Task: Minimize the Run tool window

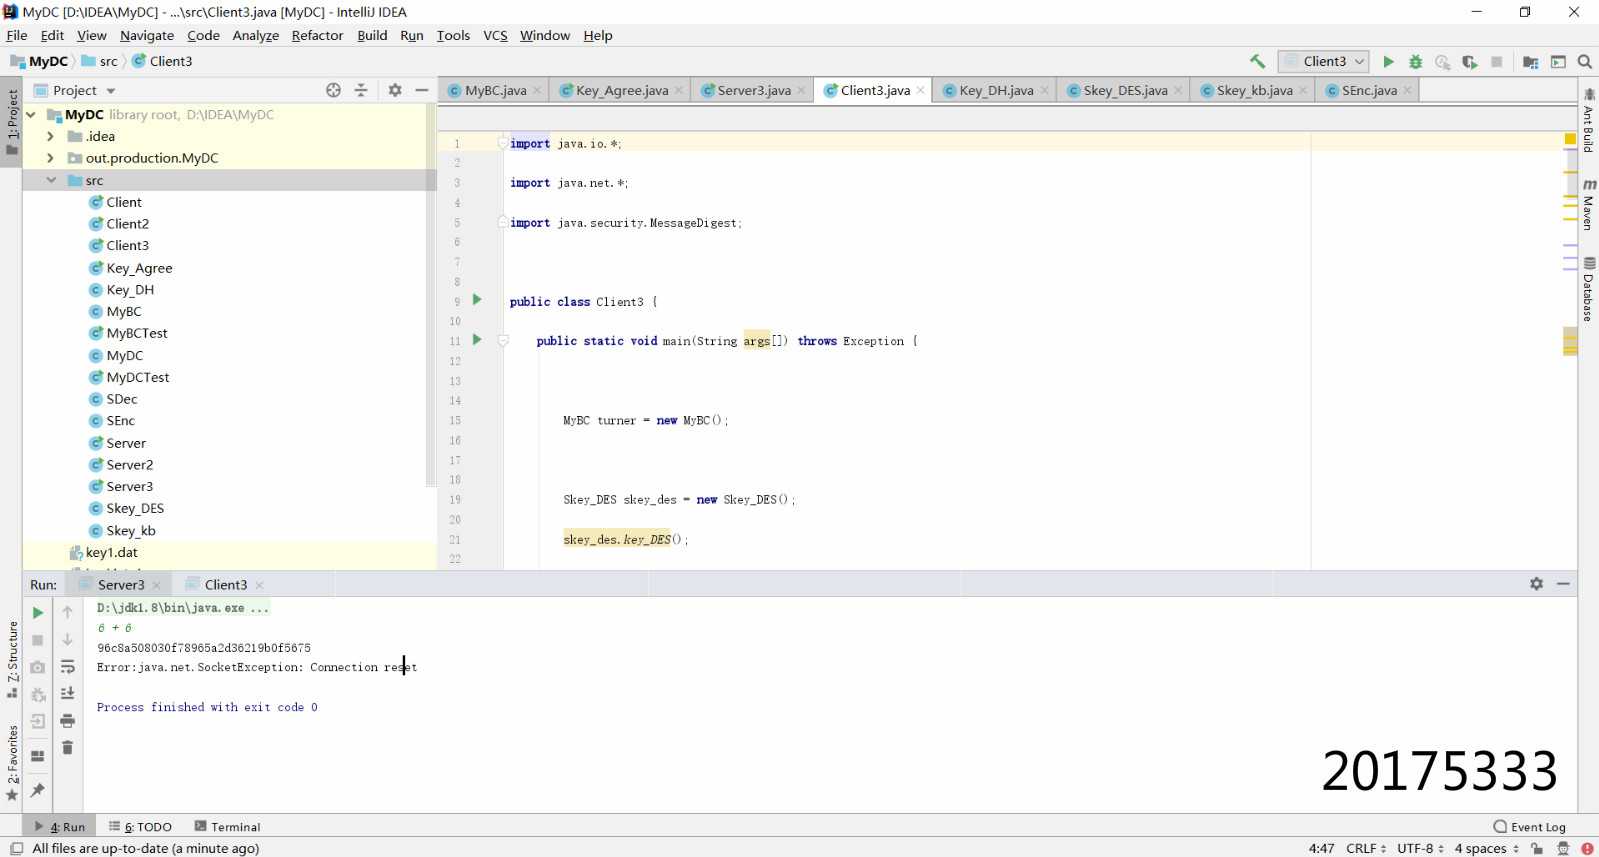Action: 1563,584
